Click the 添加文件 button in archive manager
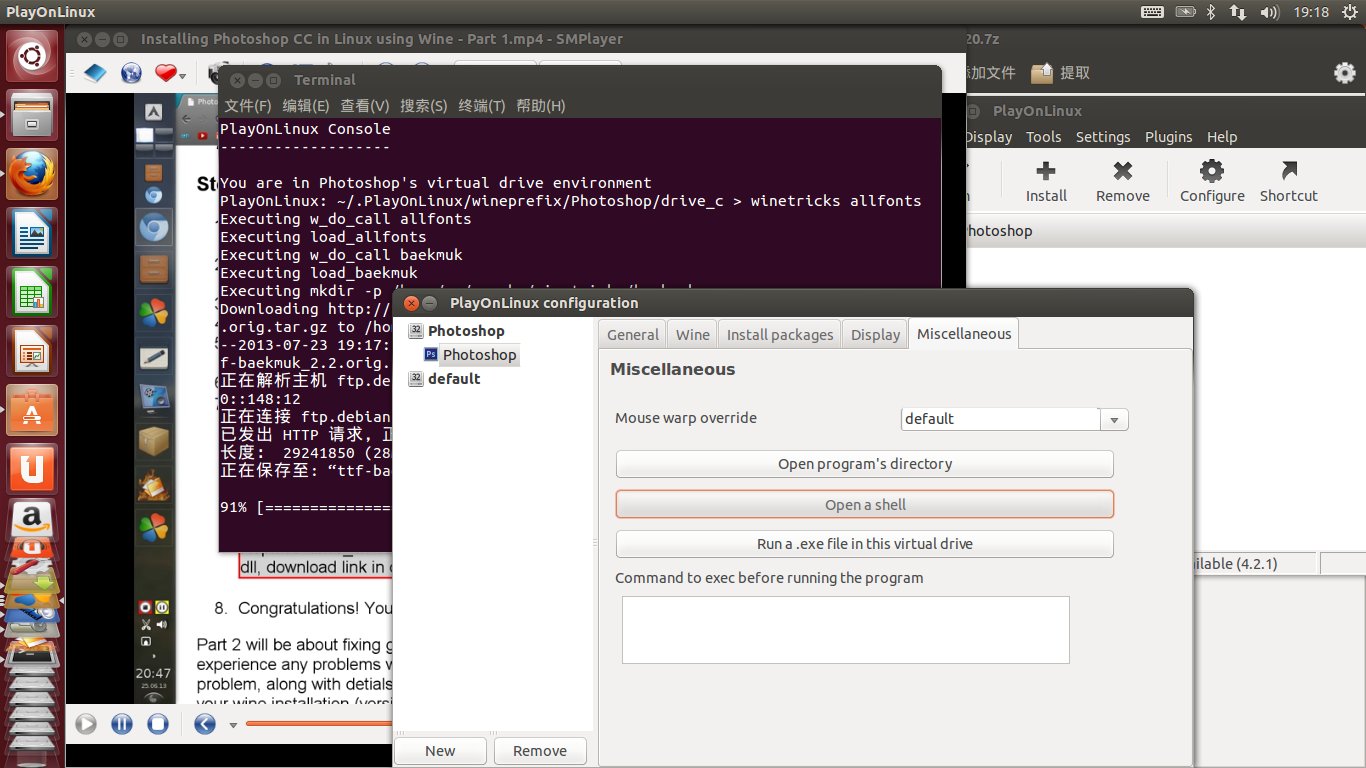The width and height of the screenshot is (1366, 768). pyautogui.click(x=991, y=72)
